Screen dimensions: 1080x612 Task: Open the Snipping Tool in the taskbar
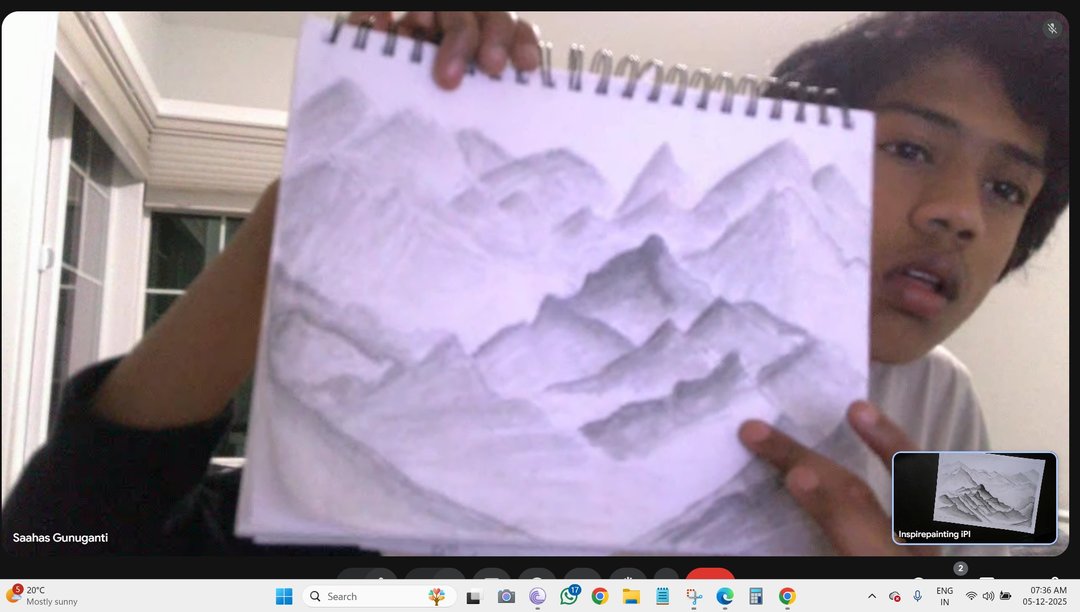point(694,597)
